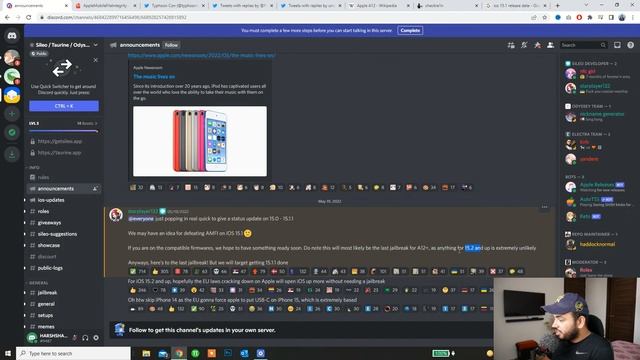640x360 pixels.
Task: Open the roles channel
Action: point(63,211)
